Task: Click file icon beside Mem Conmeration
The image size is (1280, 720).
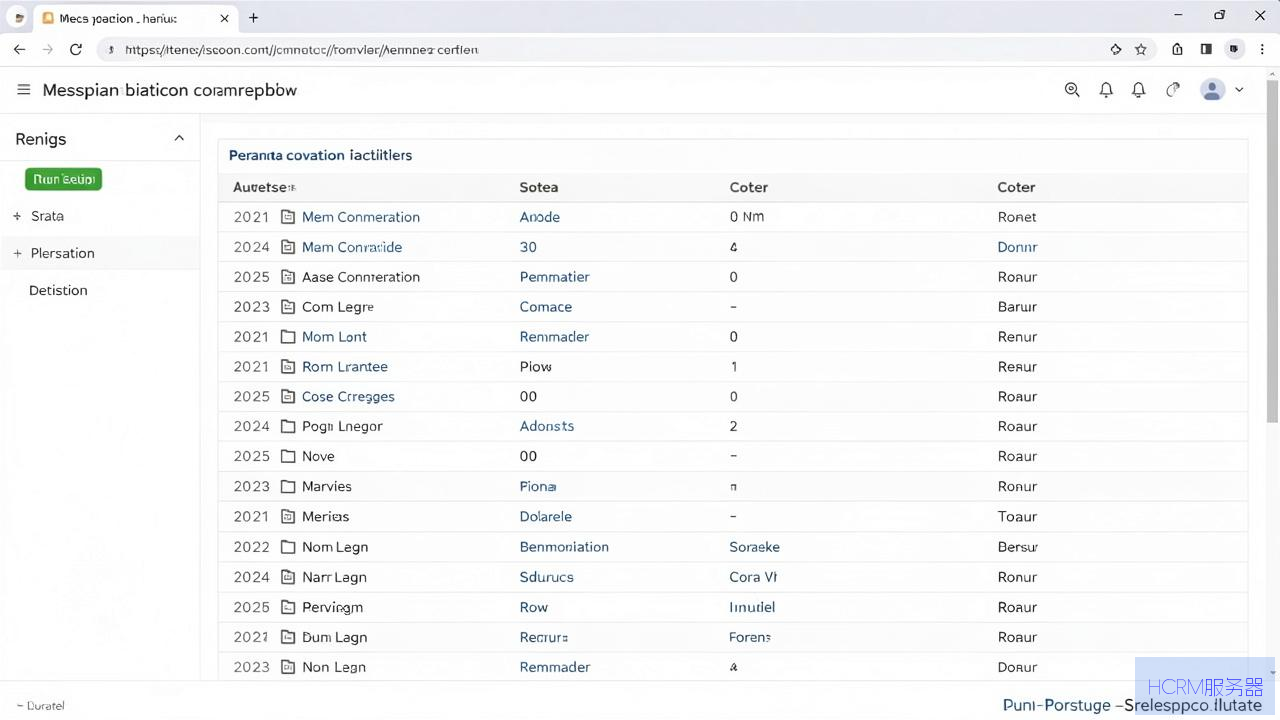Action: 288,217
